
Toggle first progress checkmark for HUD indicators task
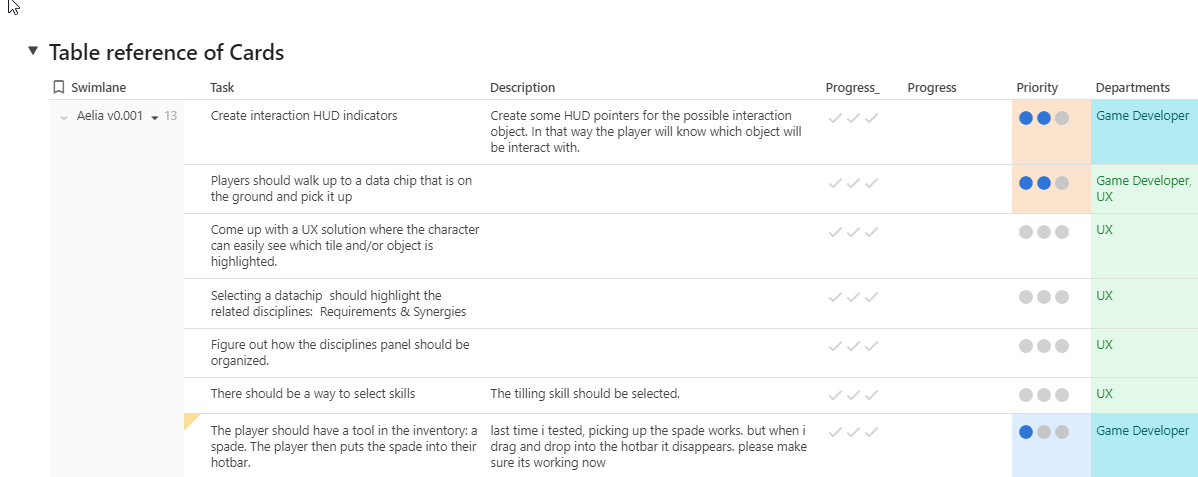tap(835, 118)
